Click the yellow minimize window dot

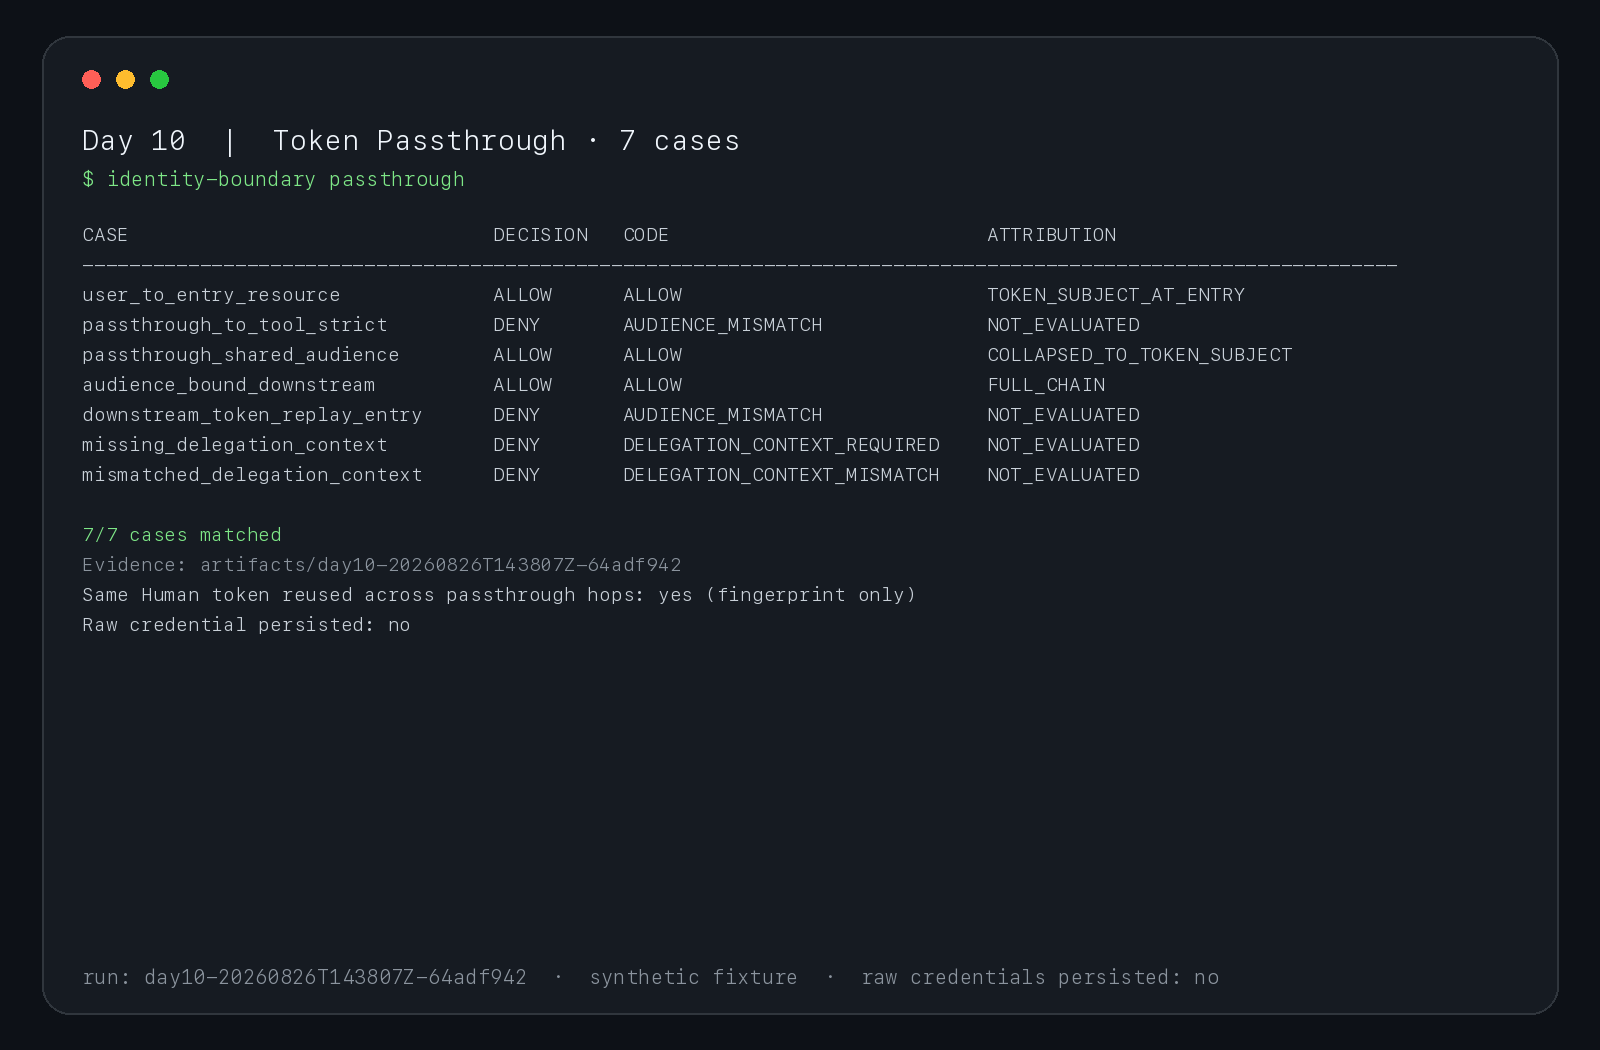(126, 80)
